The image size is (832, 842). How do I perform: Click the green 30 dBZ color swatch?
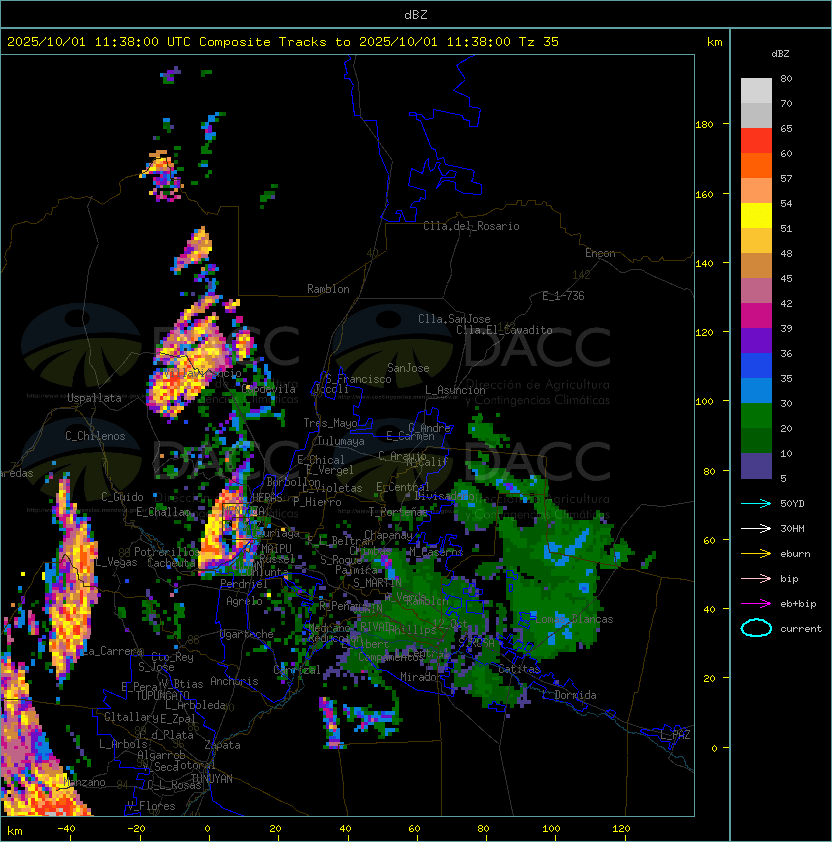tap(756, 416)
